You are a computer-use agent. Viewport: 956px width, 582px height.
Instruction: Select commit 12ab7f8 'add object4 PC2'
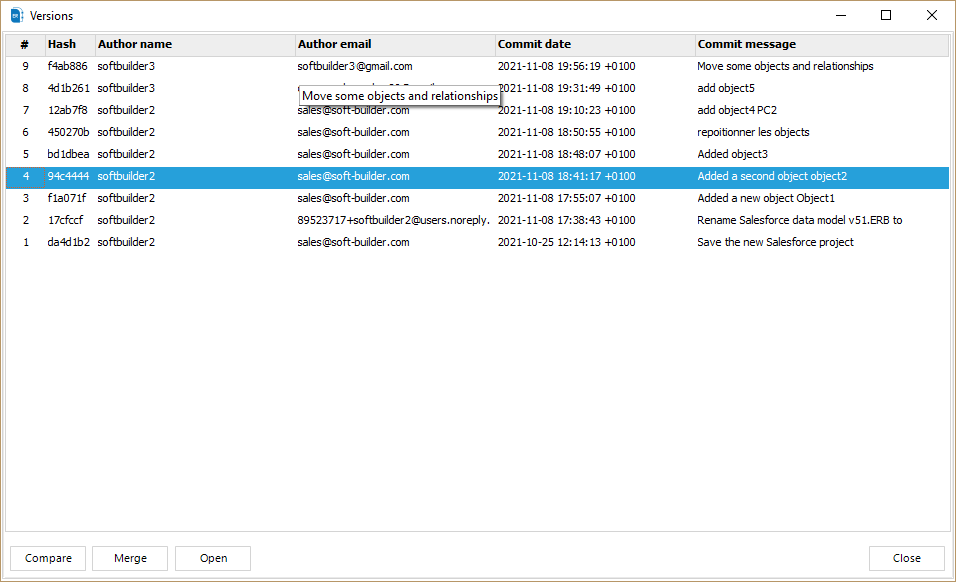click(x=68, y=110)
